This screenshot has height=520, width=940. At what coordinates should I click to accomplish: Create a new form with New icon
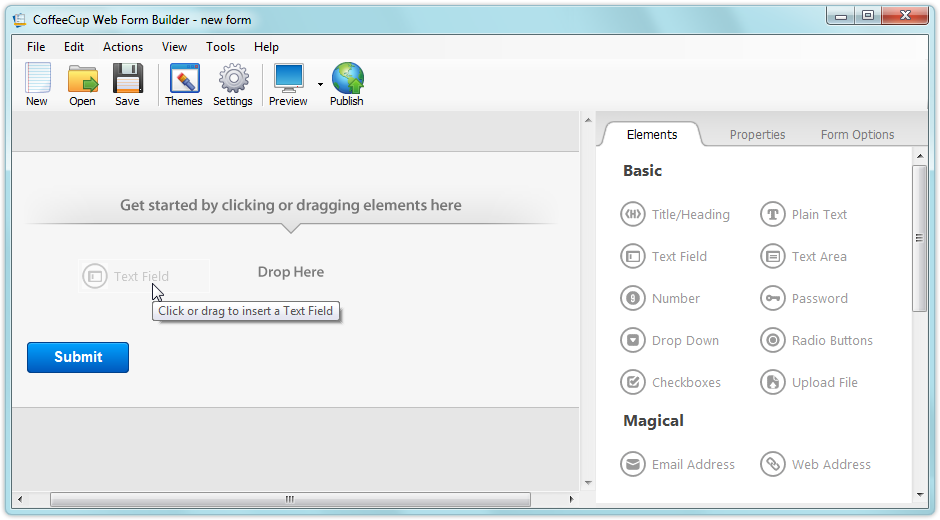37,85
